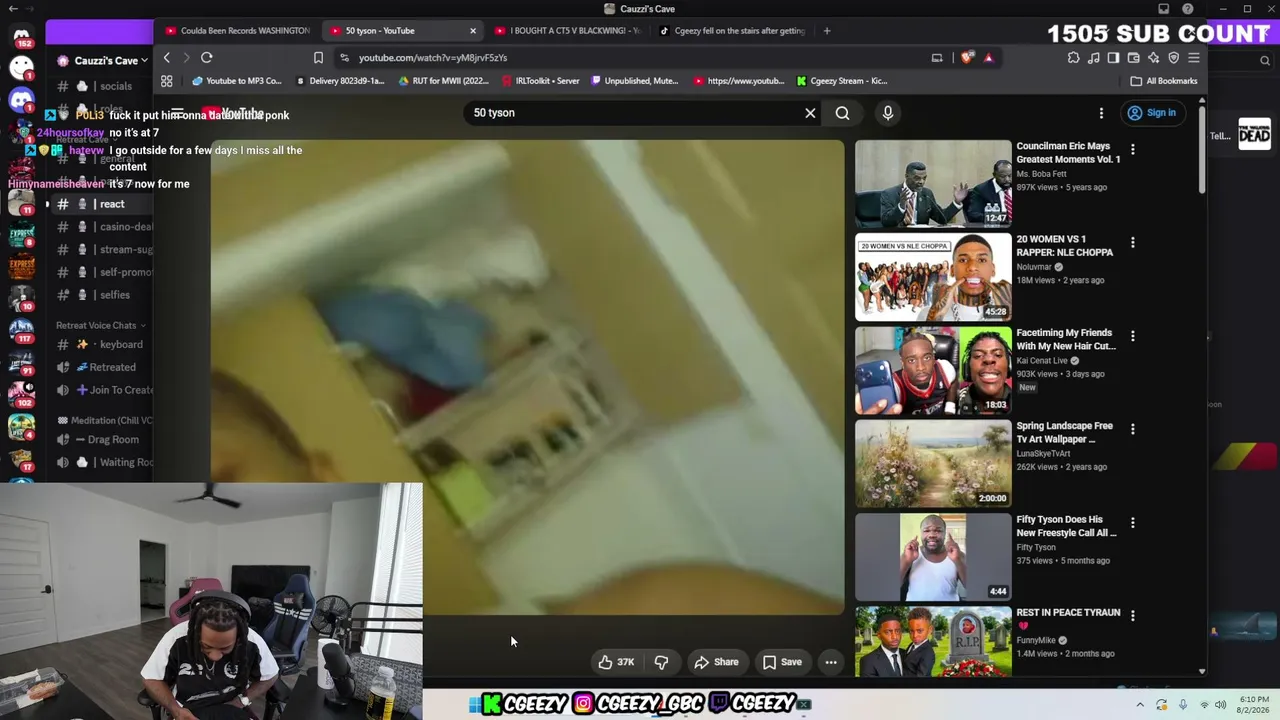Open a new browser tab
This screenshot has height=720, width=1280.
[827, 31]
